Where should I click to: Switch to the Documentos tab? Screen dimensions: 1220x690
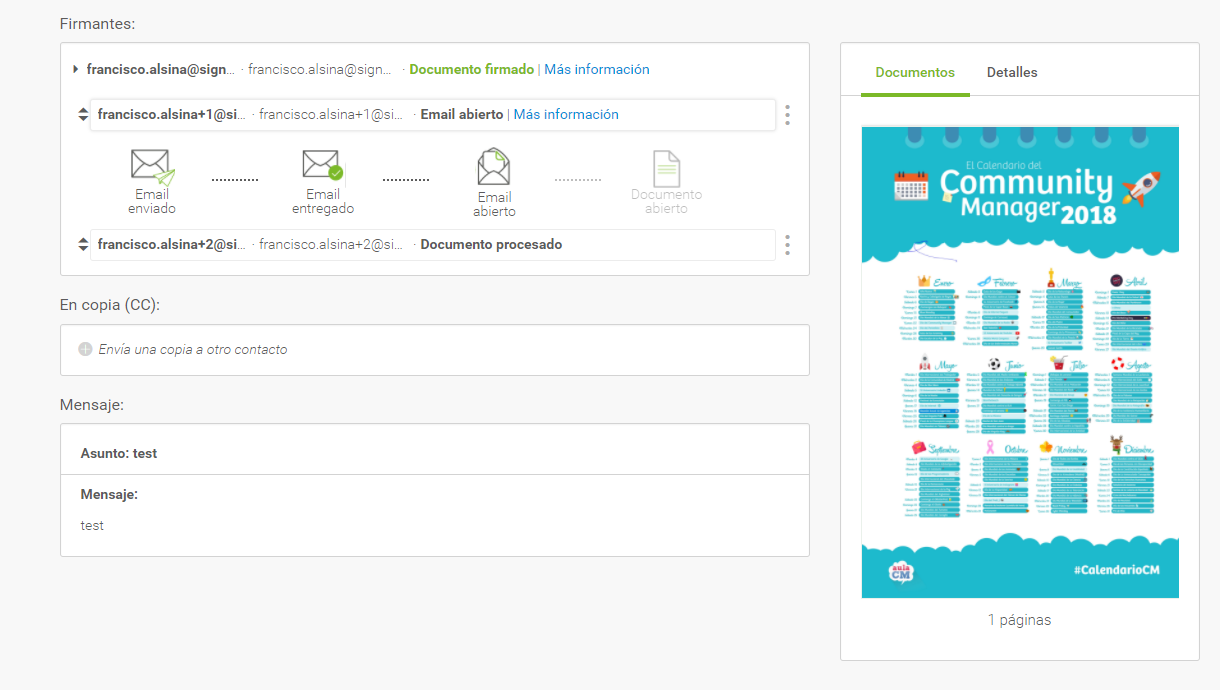pyautogui.click(x=915, y=73)
